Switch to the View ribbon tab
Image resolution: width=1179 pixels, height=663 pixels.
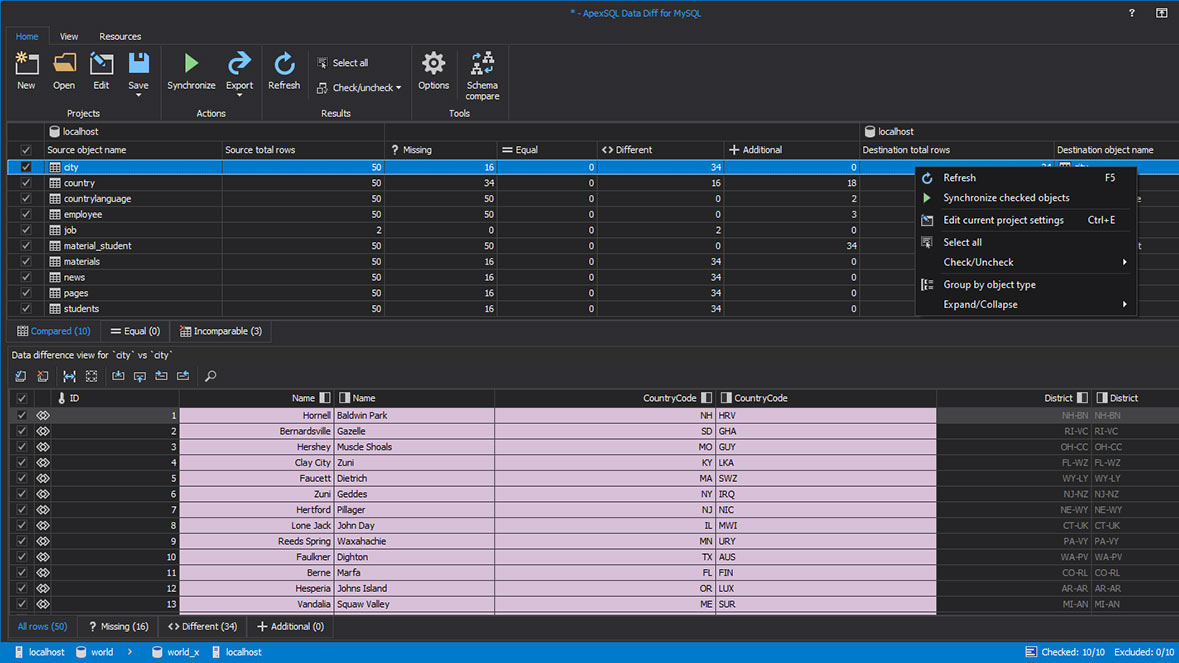[68, 36]
